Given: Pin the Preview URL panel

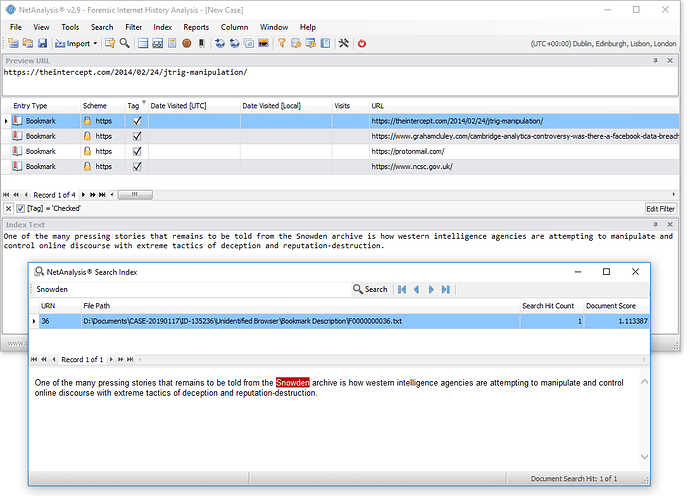Looking at the screenshot, I should 655,61.
